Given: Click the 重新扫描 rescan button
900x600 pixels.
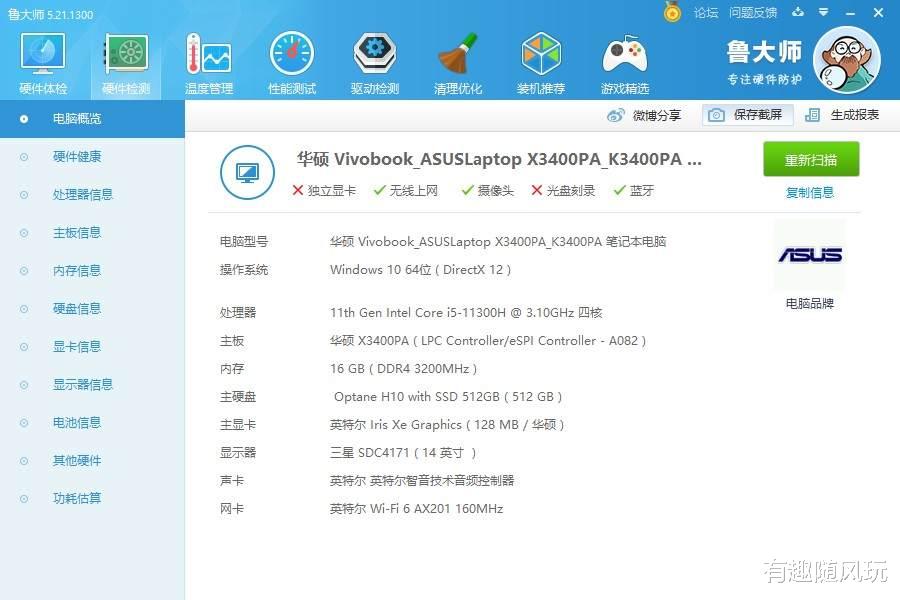Looking at the screenshot, I should (x=810, y=159).
